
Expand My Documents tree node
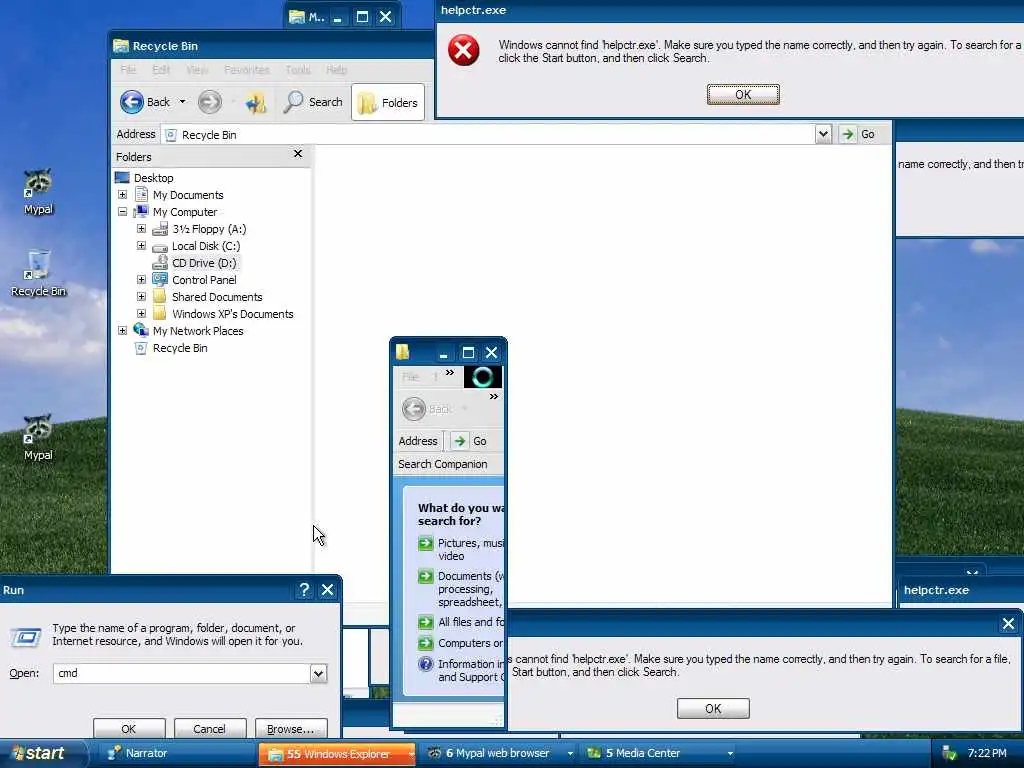(122, 195)
